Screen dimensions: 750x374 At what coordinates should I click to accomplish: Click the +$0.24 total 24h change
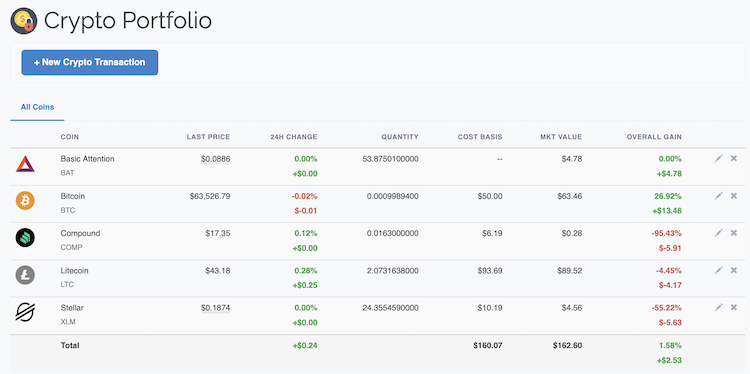tap(305, 345)
